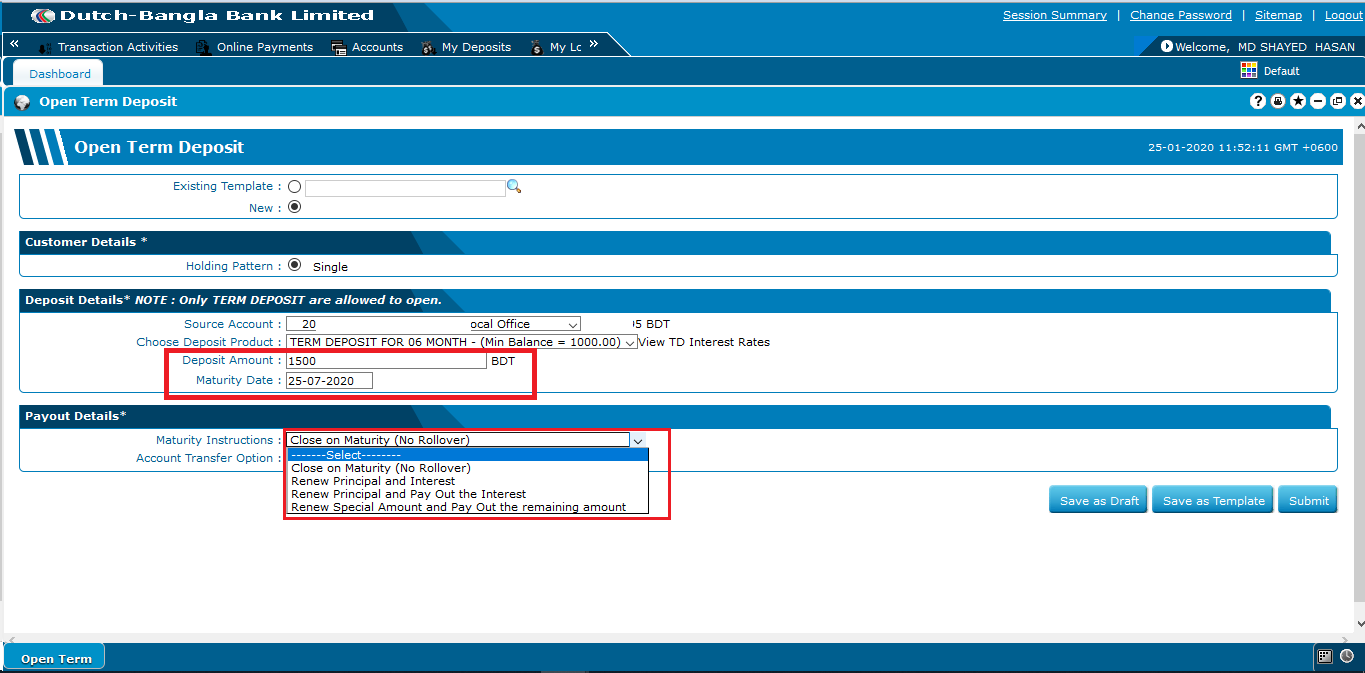Select the Existing Template radio button

coord(294,187)
